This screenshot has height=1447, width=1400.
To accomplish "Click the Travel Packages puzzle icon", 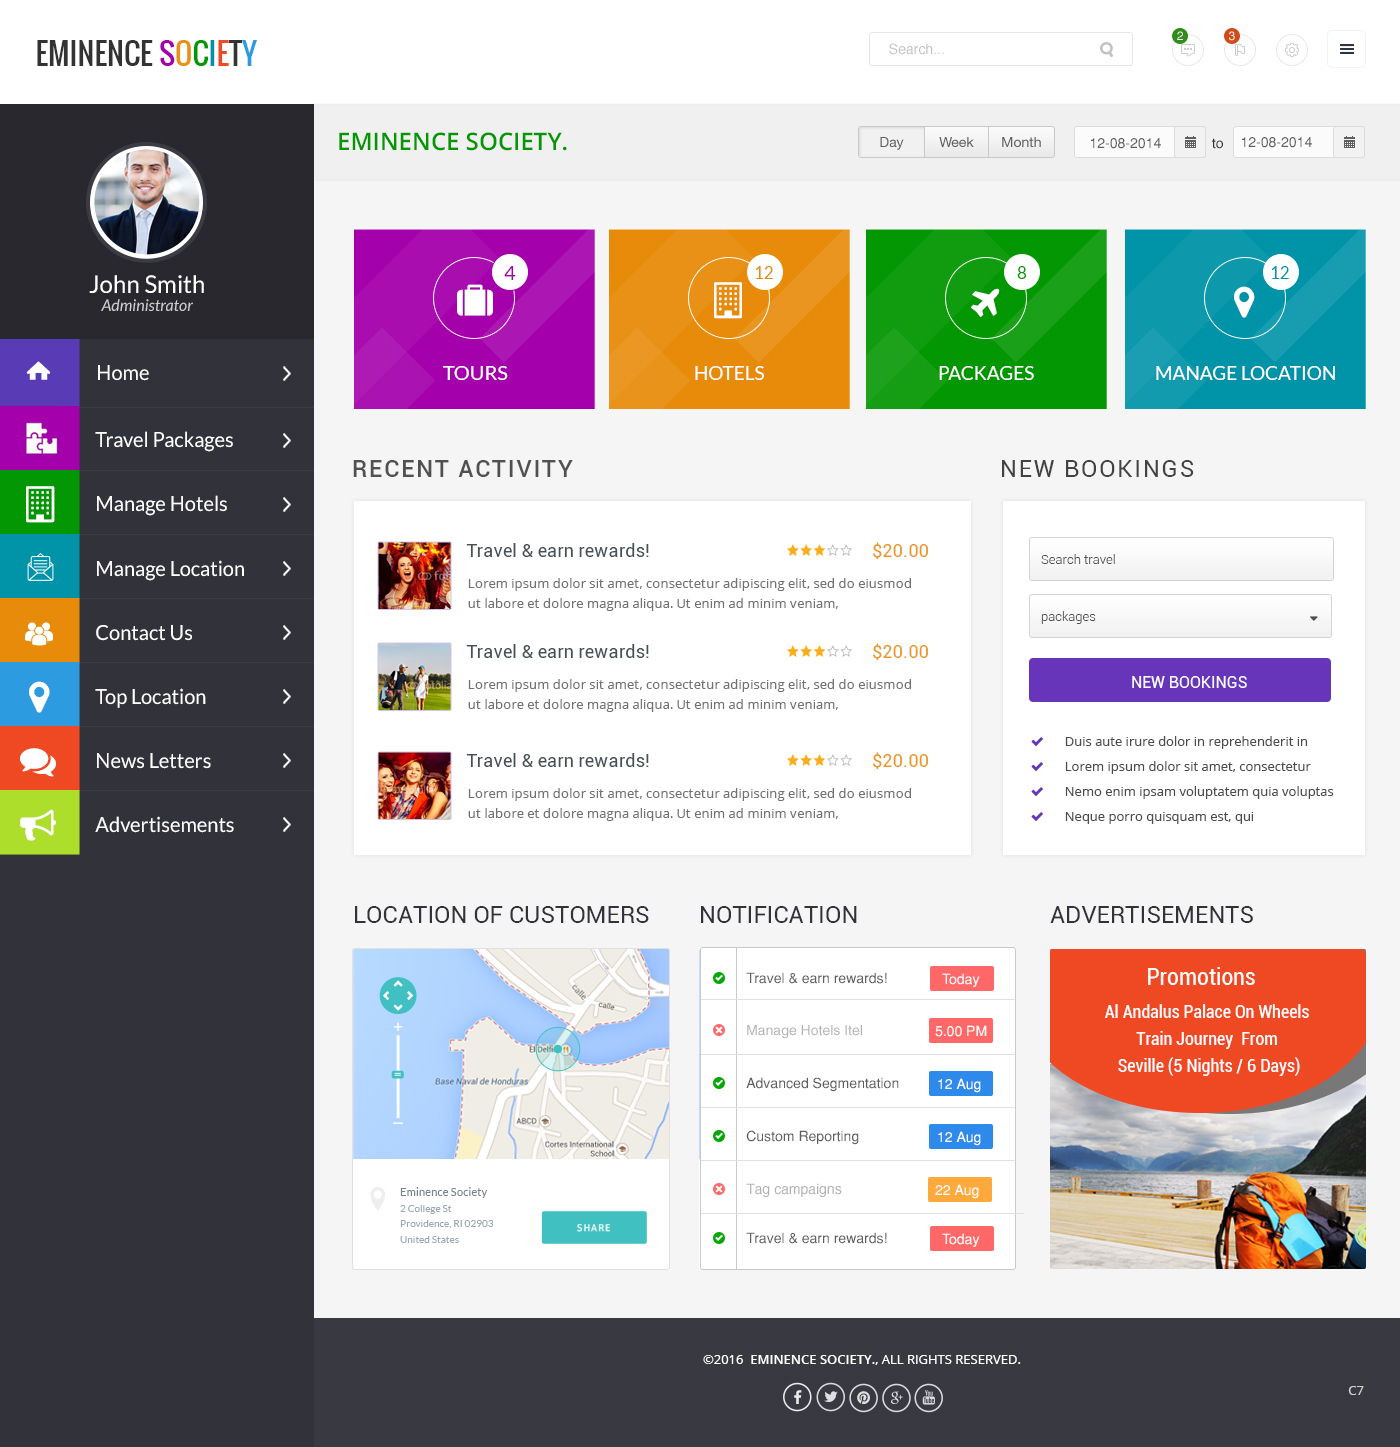I will 39,438.
